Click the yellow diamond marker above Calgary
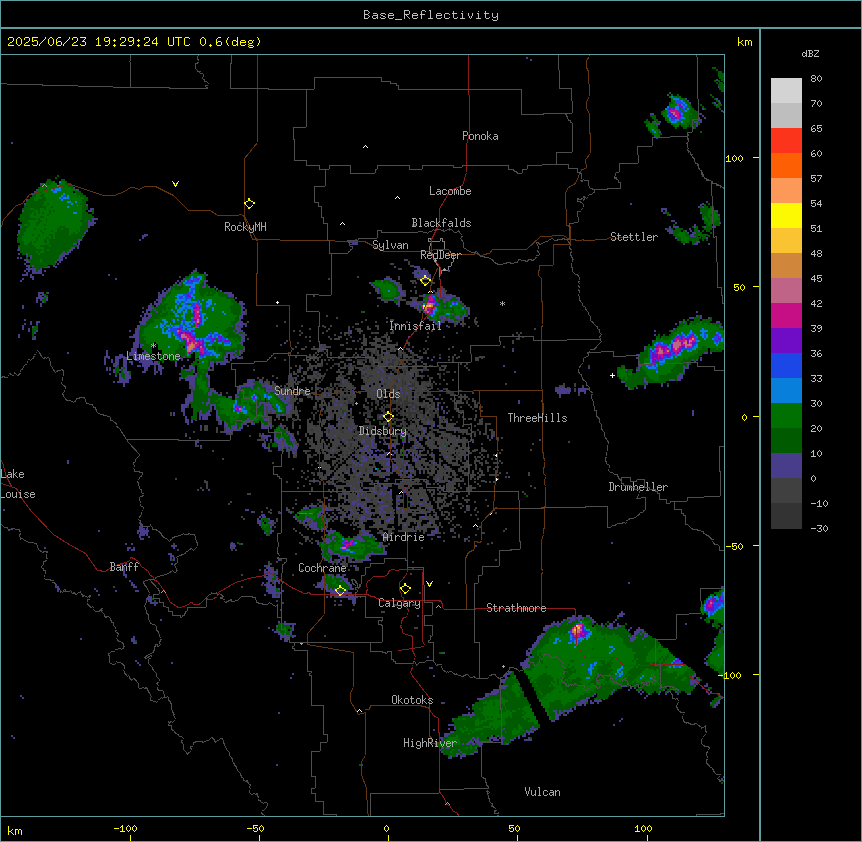This screenshot has height=842, width=862. click(406, 589)
